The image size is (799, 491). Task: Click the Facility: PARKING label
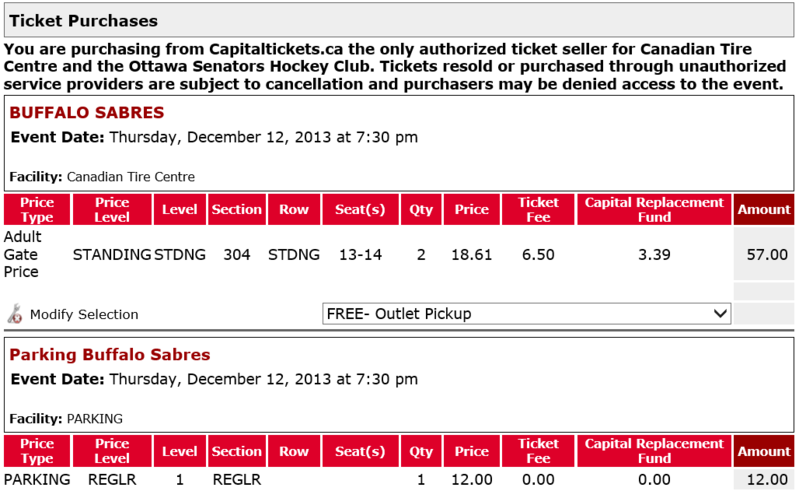(66, 419)
